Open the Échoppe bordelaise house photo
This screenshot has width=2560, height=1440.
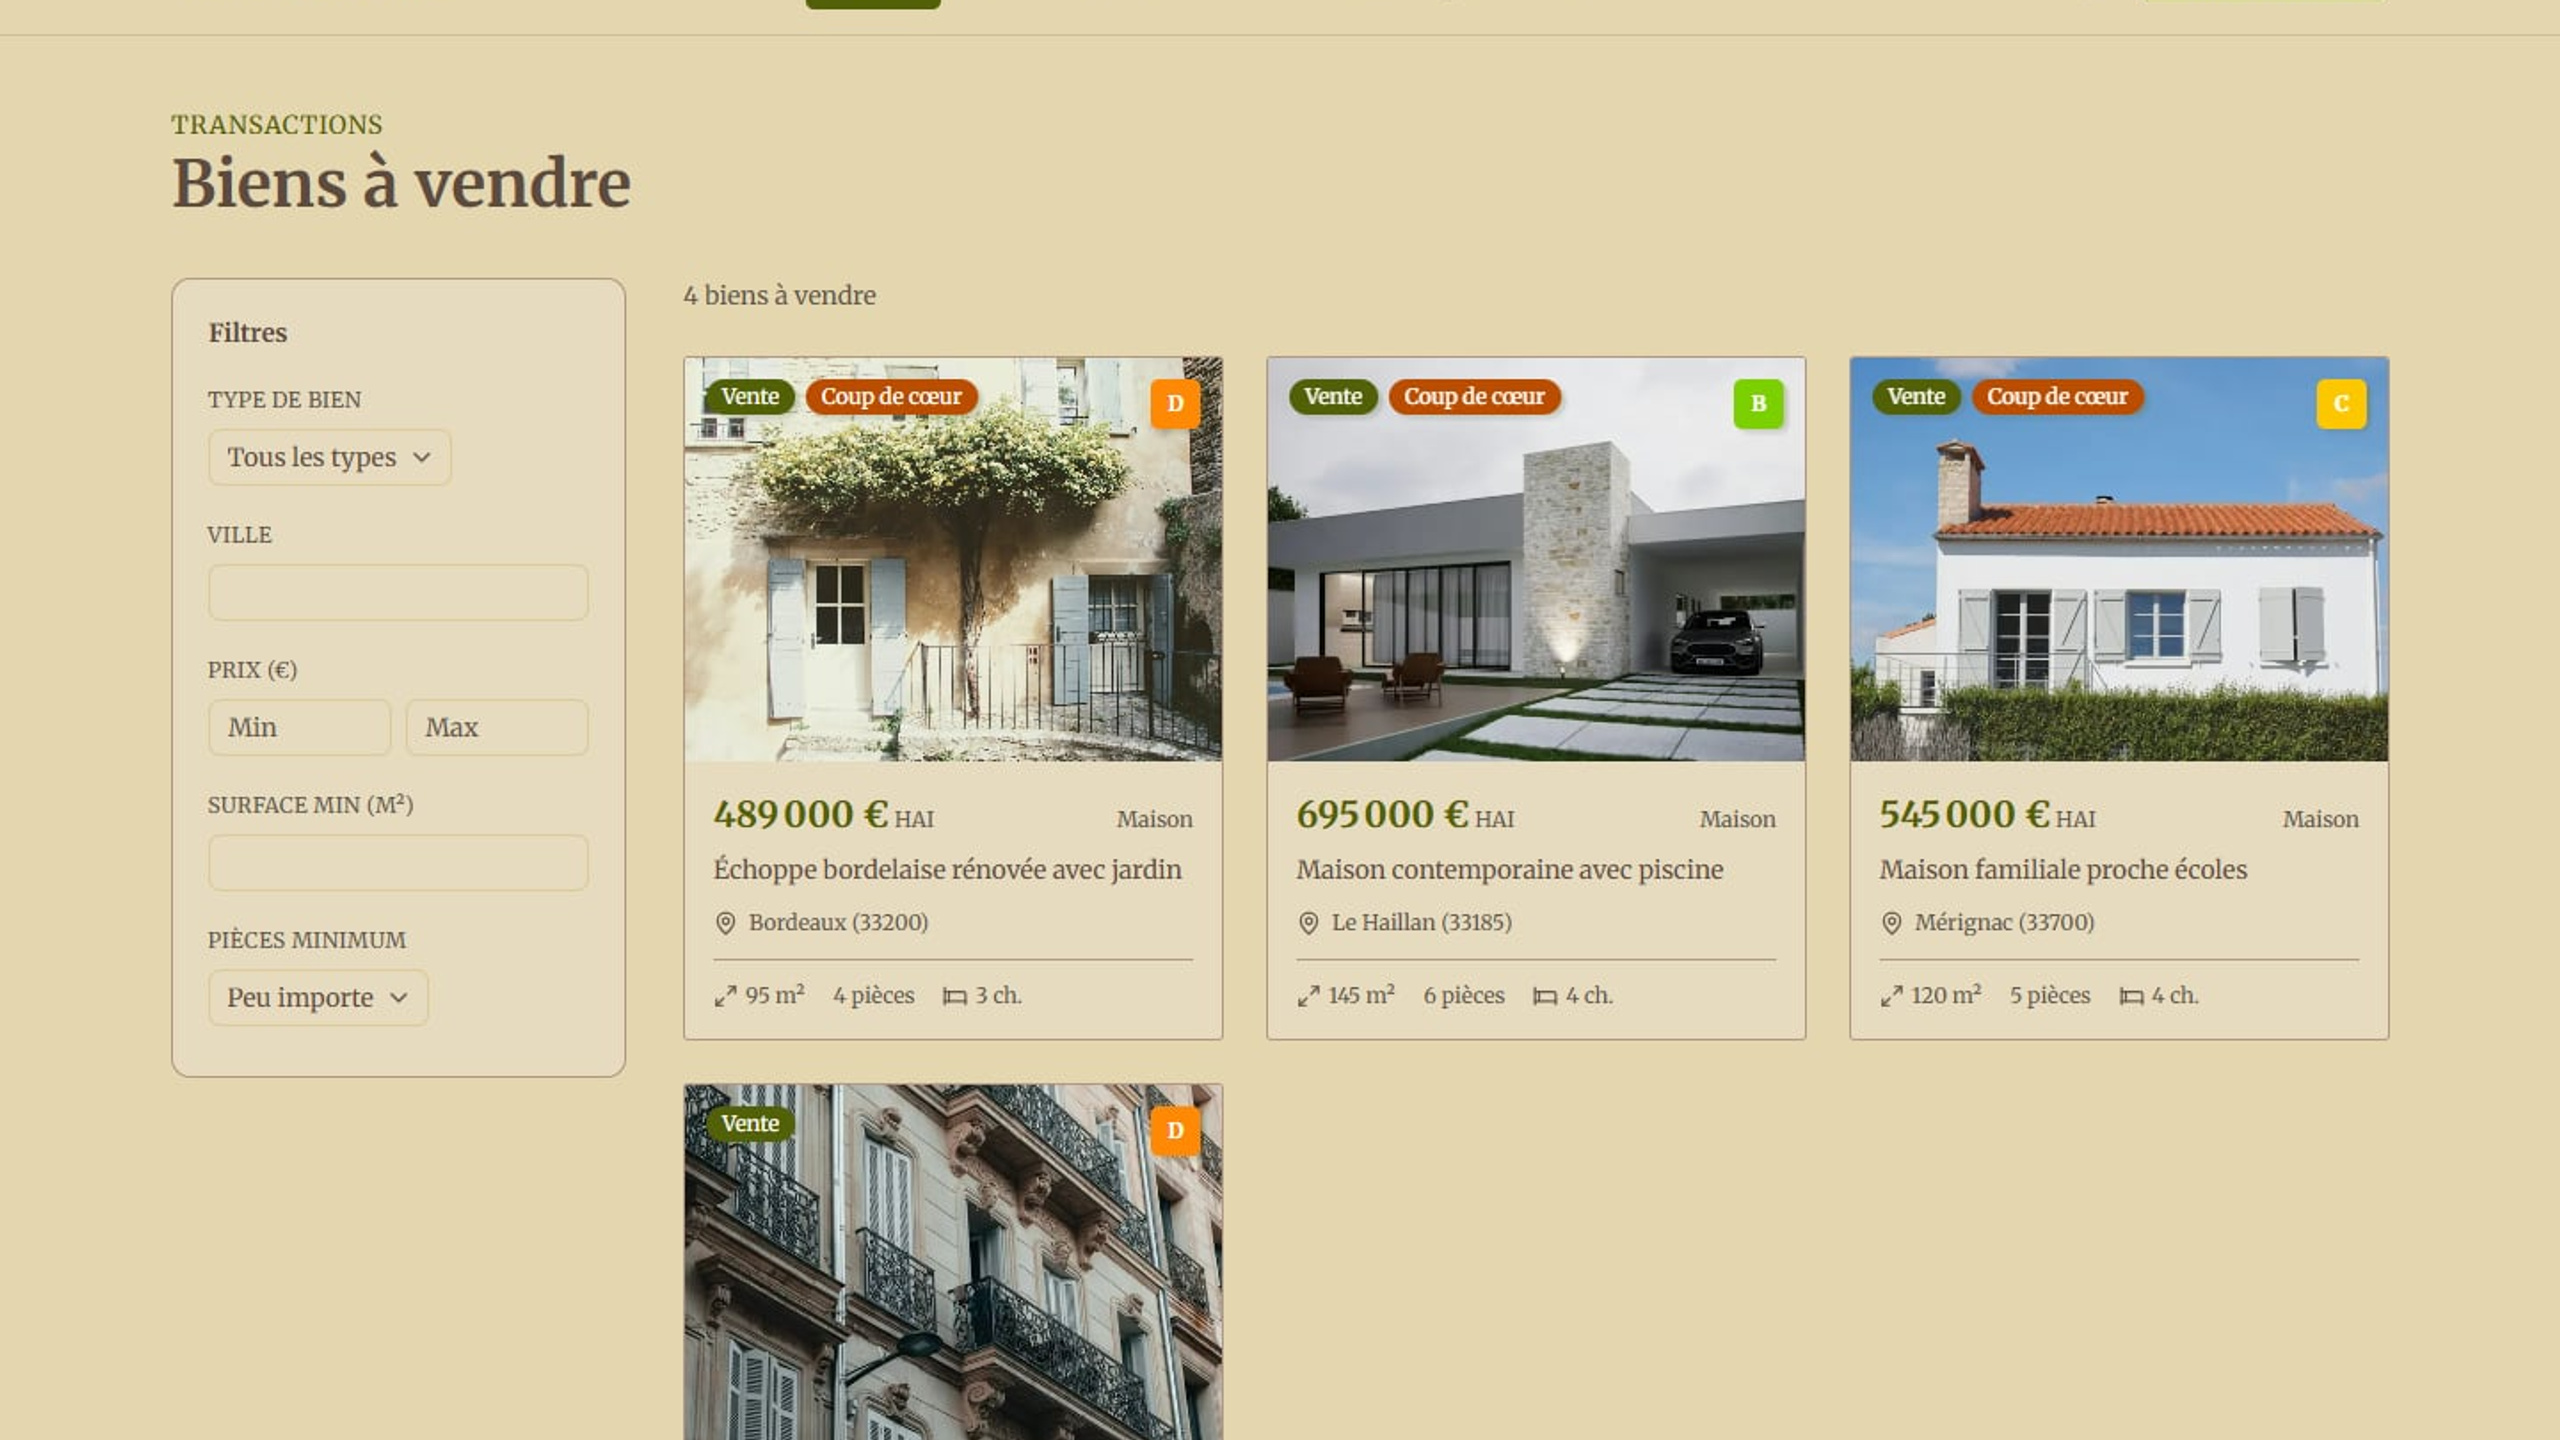[953, 559]
